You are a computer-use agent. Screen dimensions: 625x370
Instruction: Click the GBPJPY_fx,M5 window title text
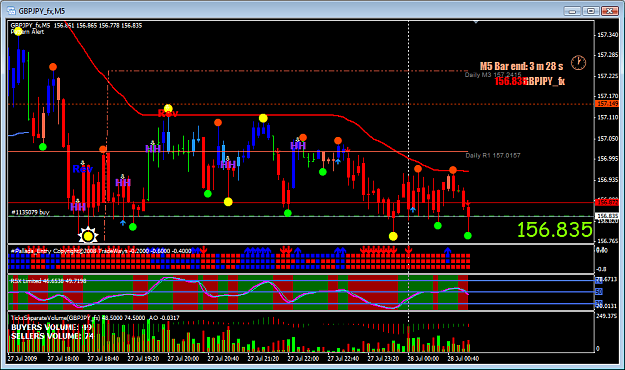(x=41, y=11)
